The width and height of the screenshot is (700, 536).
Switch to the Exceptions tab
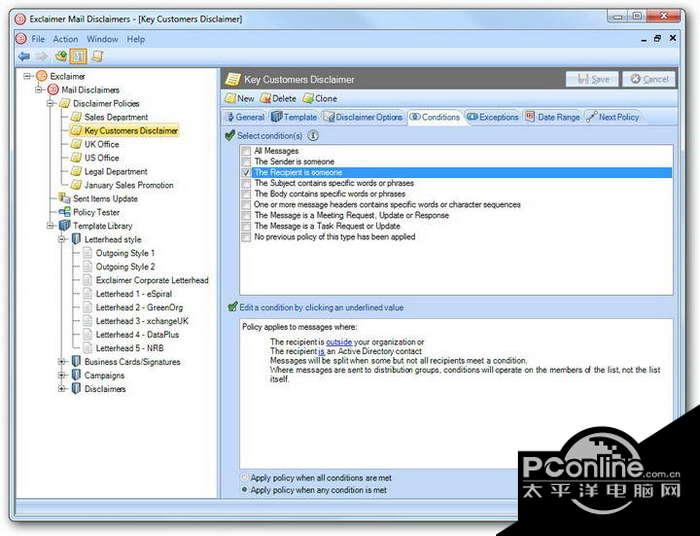point(492,117)
